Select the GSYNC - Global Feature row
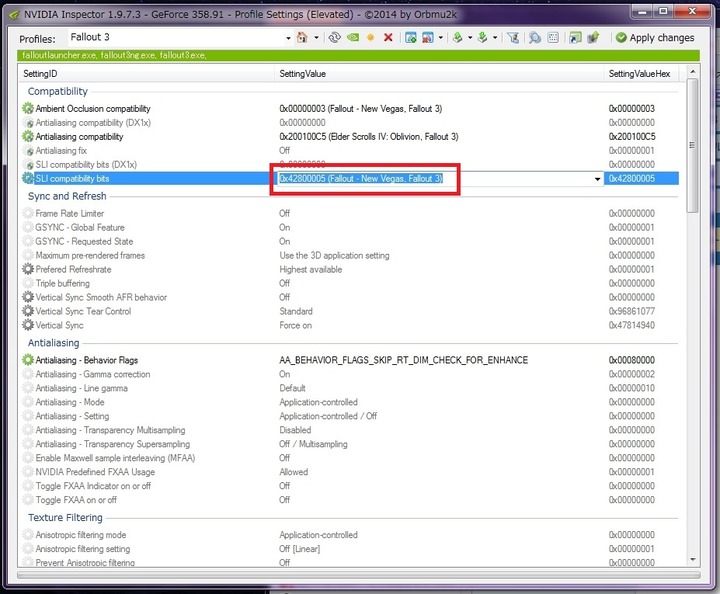The image size is (720, 594). pyautogui.click(x=349, y=227)
